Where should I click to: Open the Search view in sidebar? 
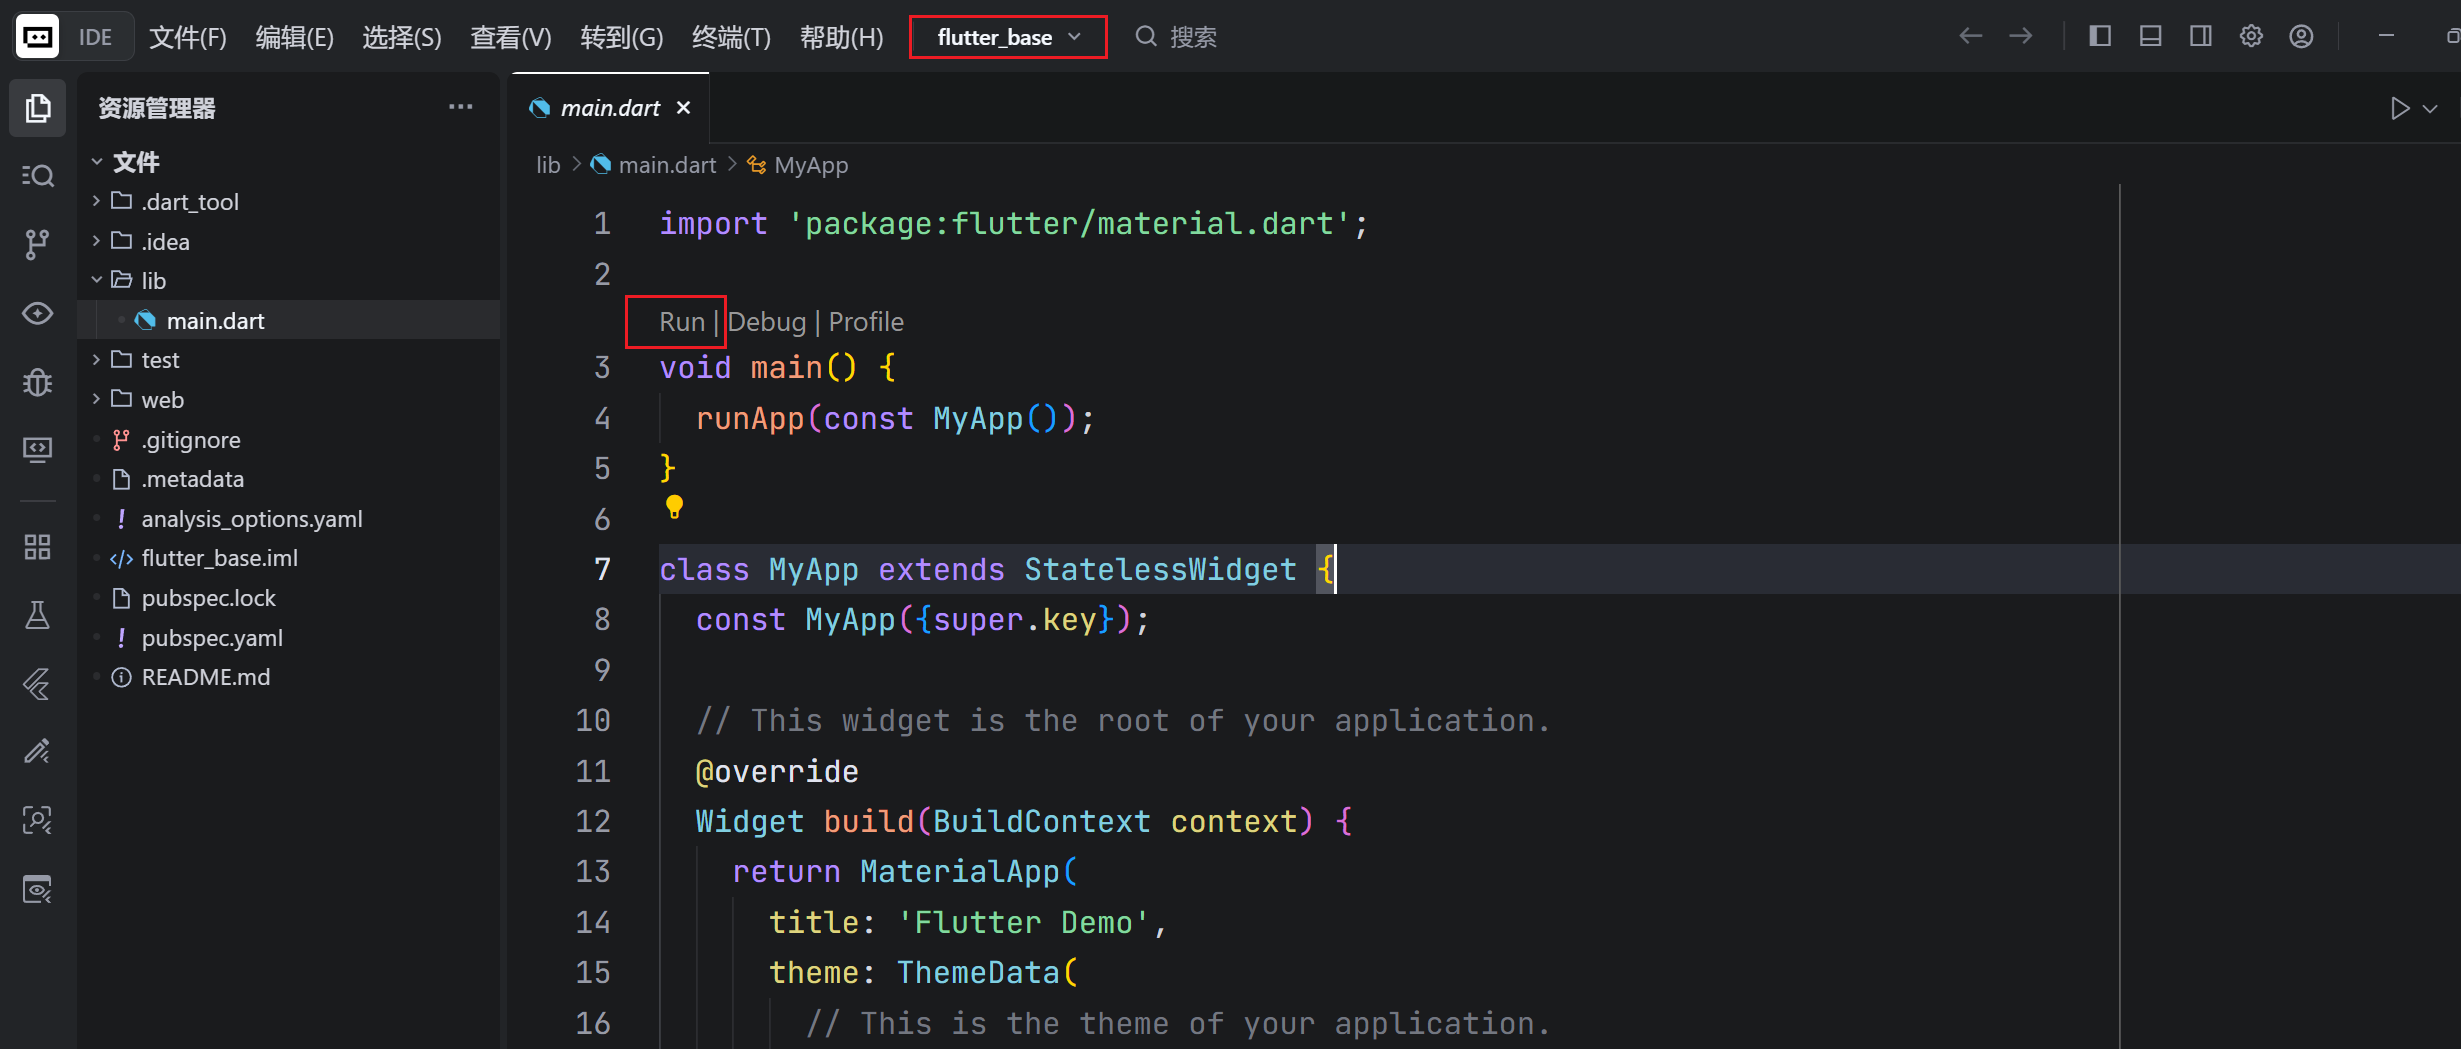37,175
